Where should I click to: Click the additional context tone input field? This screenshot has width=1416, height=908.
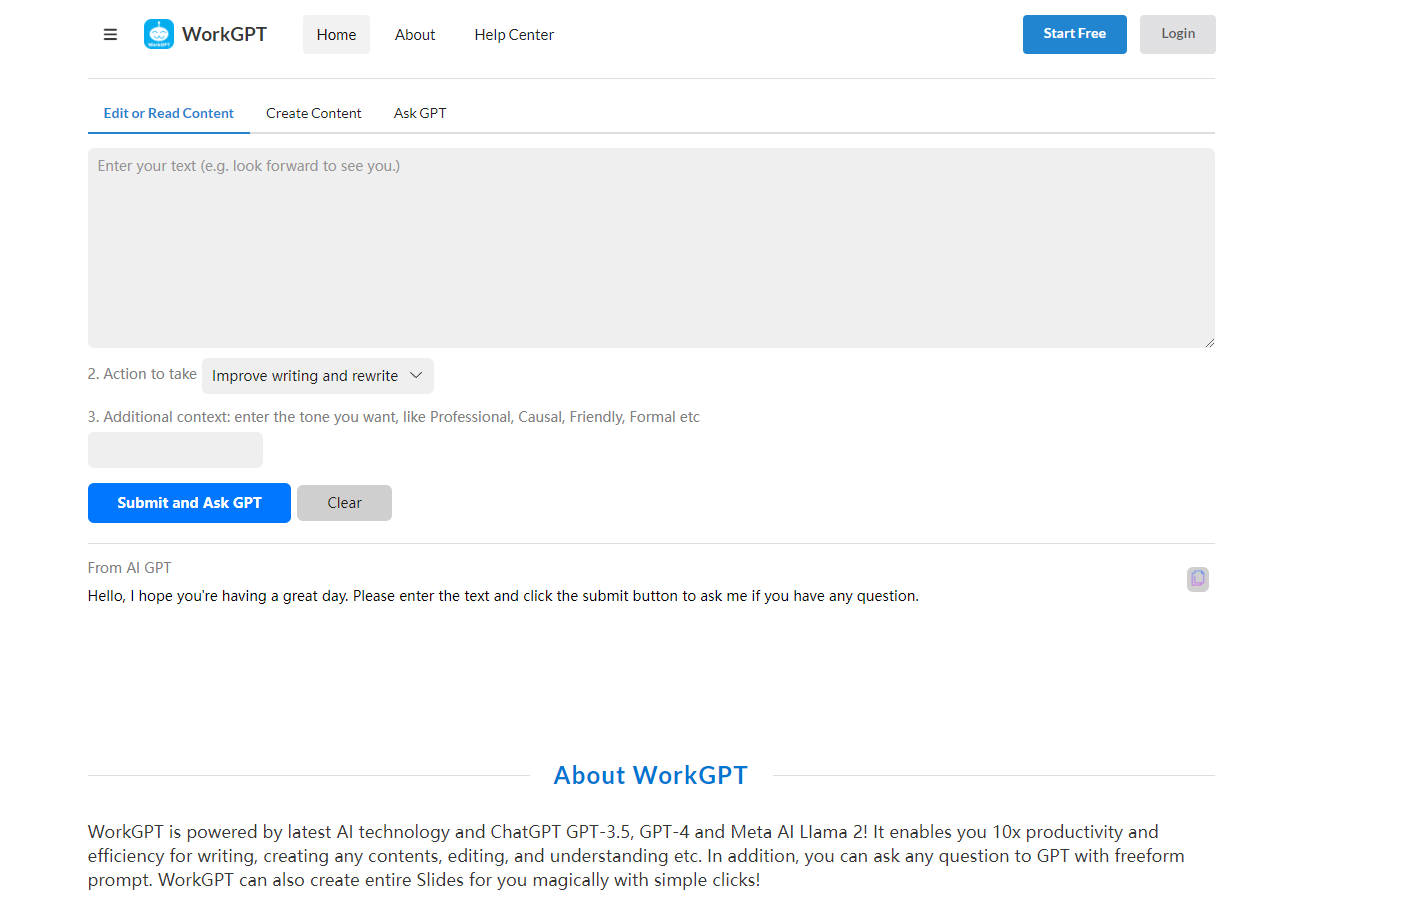click(175, 450)
